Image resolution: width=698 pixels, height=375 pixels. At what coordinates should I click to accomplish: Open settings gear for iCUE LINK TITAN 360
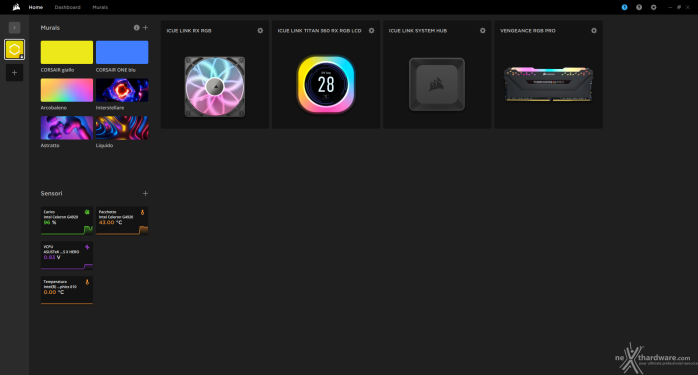coord(372,31)
